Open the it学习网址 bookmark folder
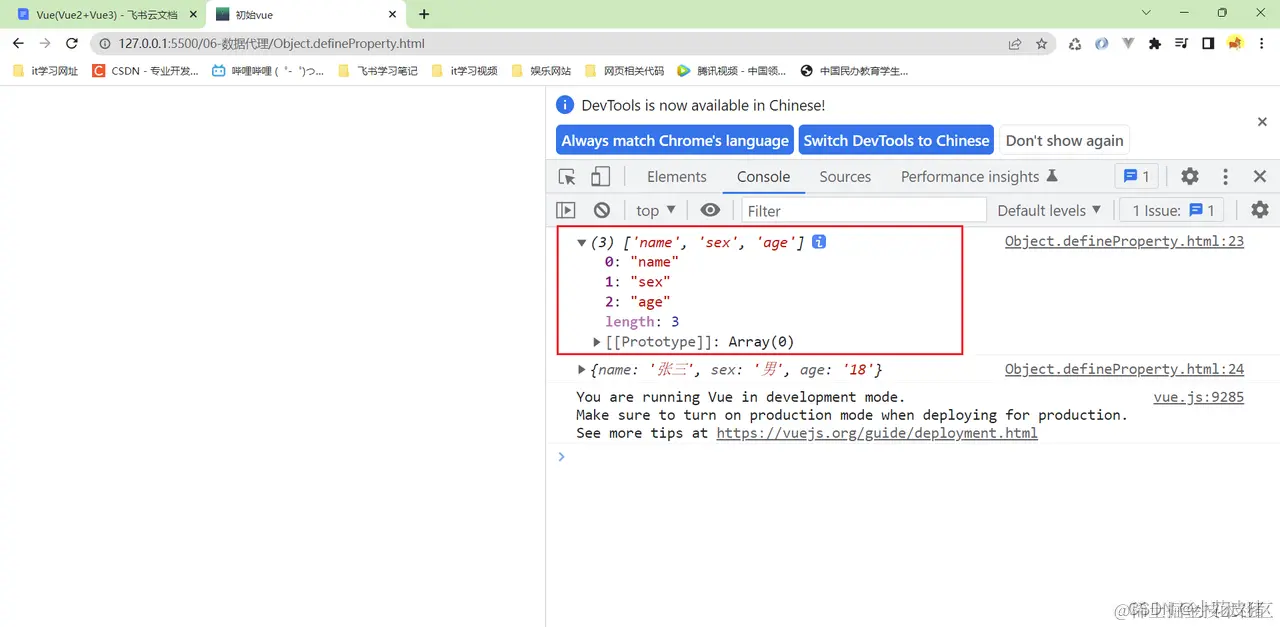Viewport: 1280px width, 627px height. click(x=47, y=71)
